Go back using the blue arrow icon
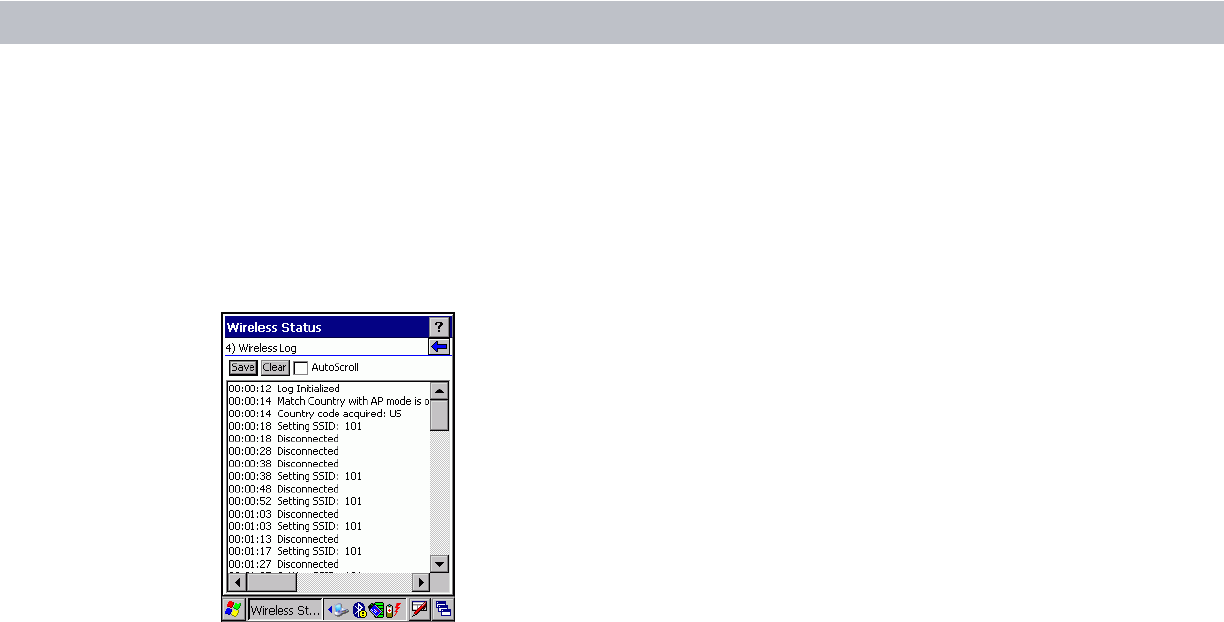This screenshot has height=622, width=1224. 439,347
